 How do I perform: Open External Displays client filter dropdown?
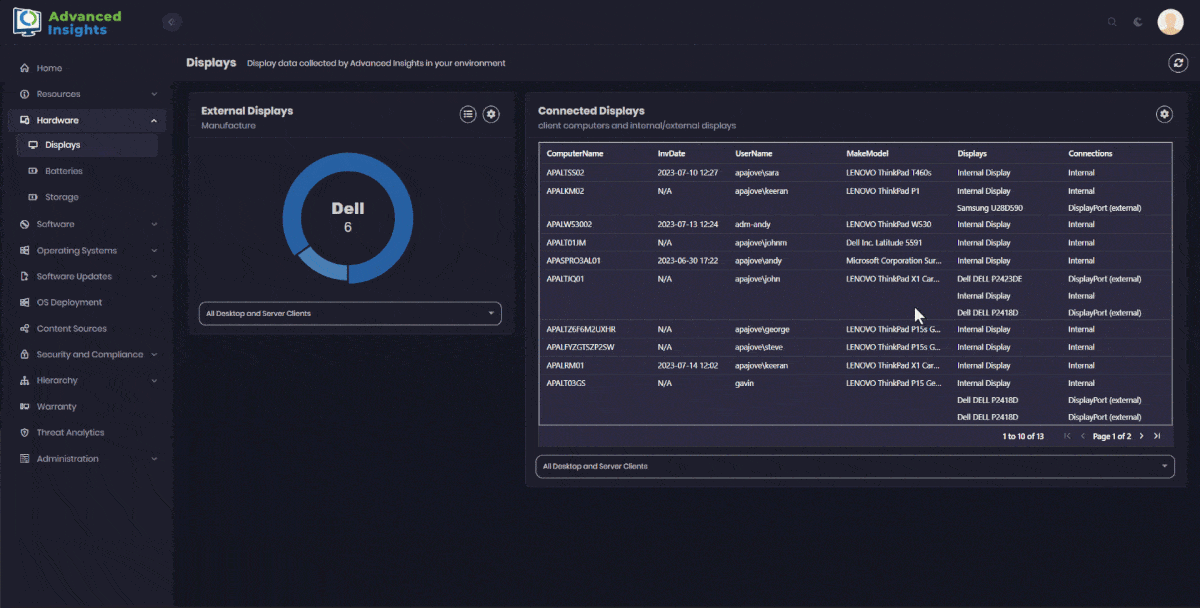click(x=350, y=313)
